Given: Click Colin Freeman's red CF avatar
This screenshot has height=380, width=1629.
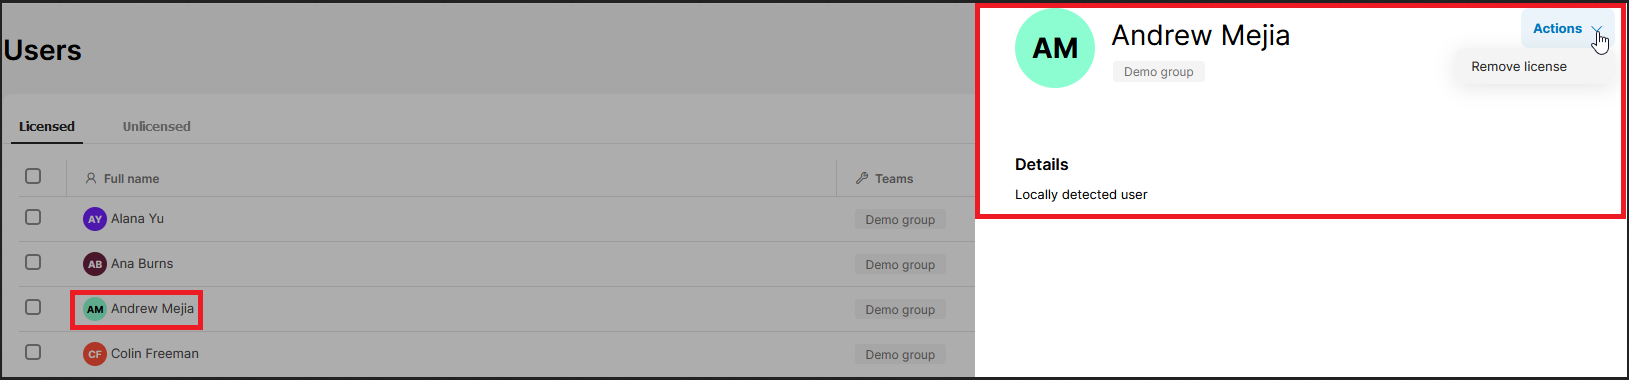Looking at the screenshot, I should coord(95,354).
